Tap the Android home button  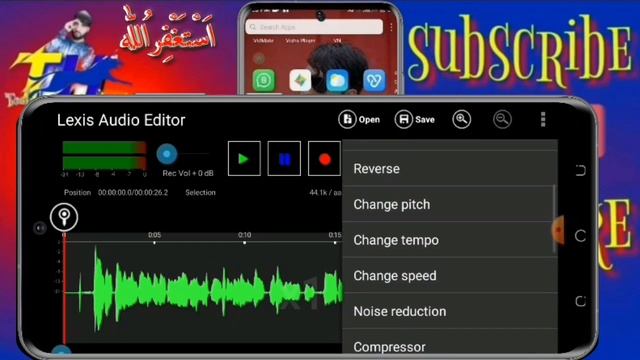point(580,236)
